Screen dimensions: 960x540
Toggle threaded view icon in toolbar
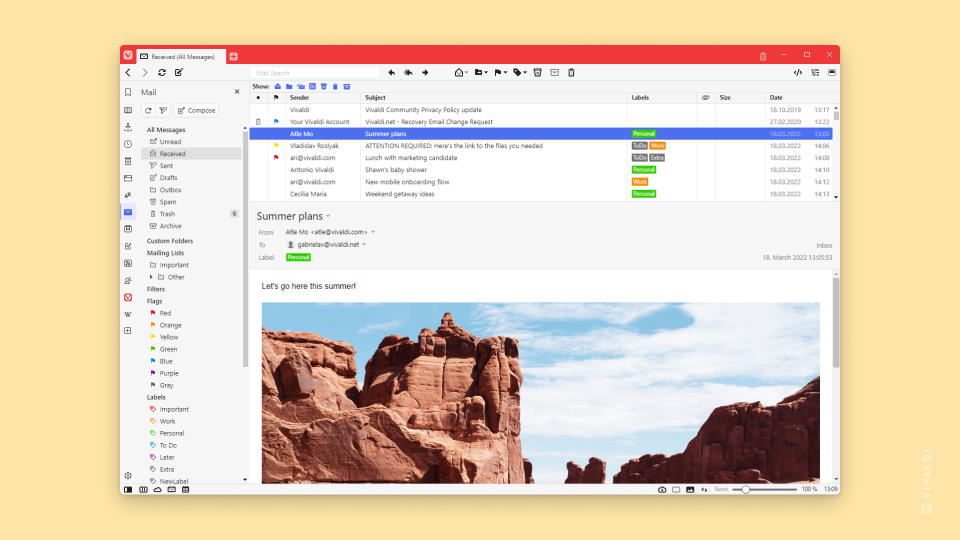click(x=815, y=73)
